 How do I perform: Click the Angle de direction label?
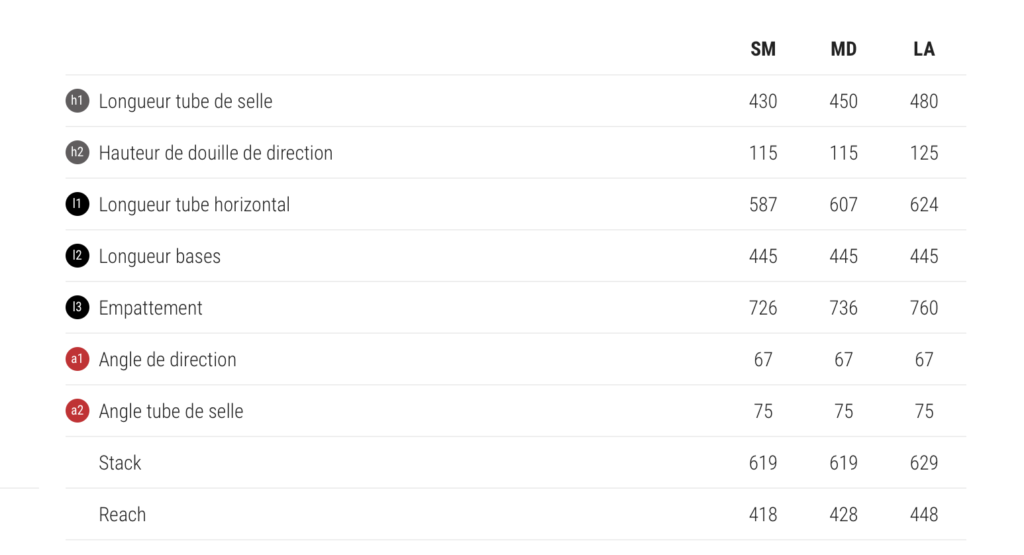pyautogui.click(x=167, y=360)
